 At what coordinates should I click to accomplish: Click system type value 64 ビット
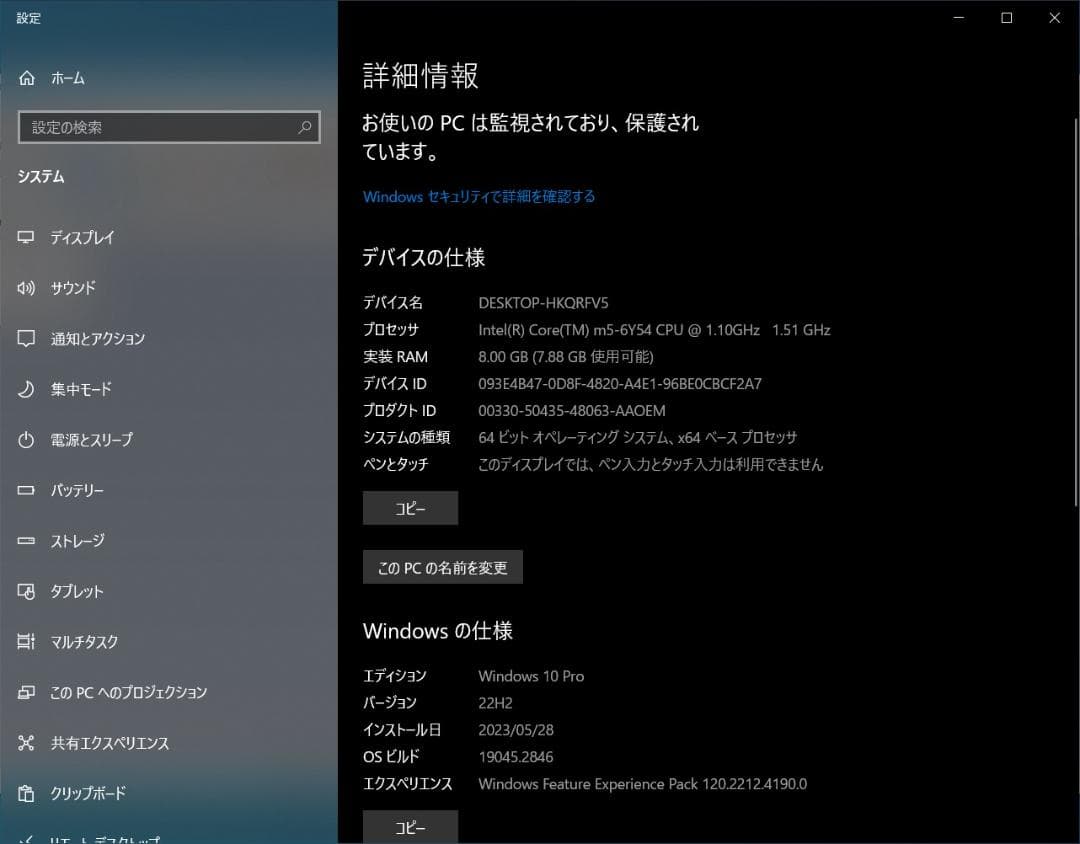638,438
